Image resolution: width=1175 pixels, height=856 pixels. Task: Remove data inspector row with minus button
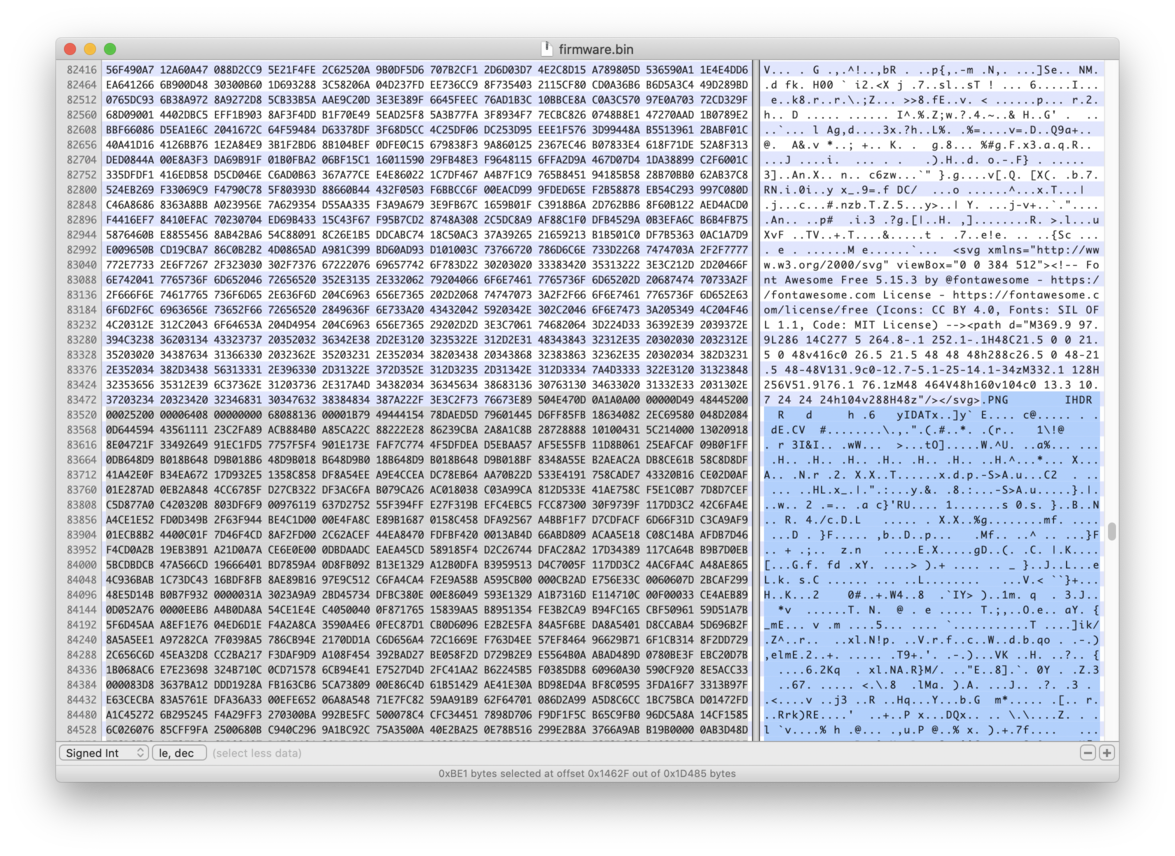tap(1088, 753)
